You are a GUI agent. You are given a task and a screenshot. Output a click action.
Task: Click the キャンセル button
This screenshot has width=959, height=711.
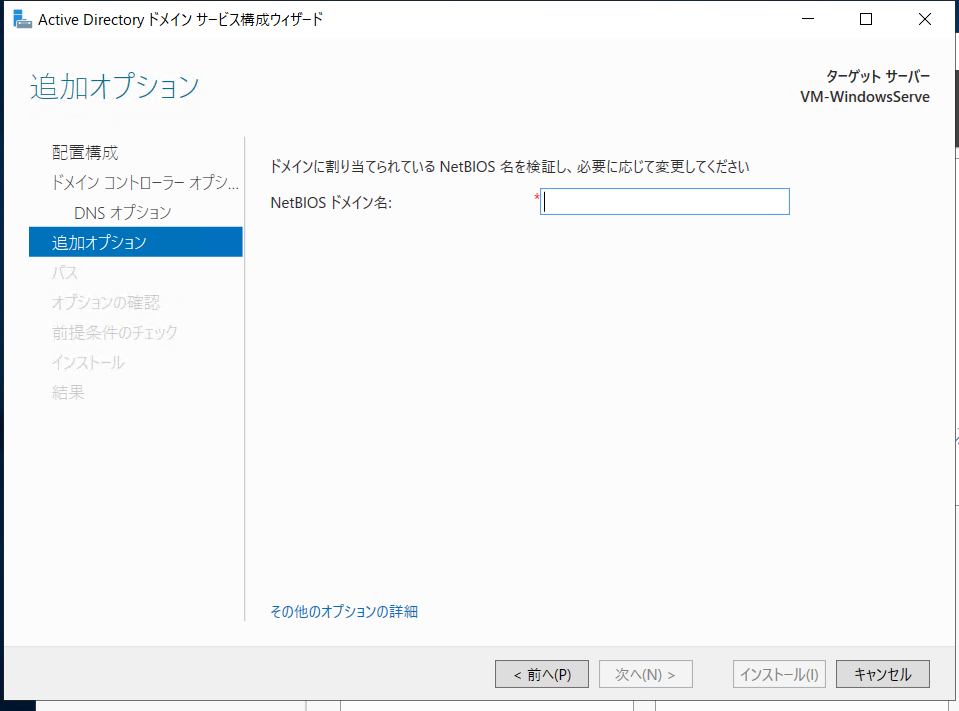coord(882,673)
